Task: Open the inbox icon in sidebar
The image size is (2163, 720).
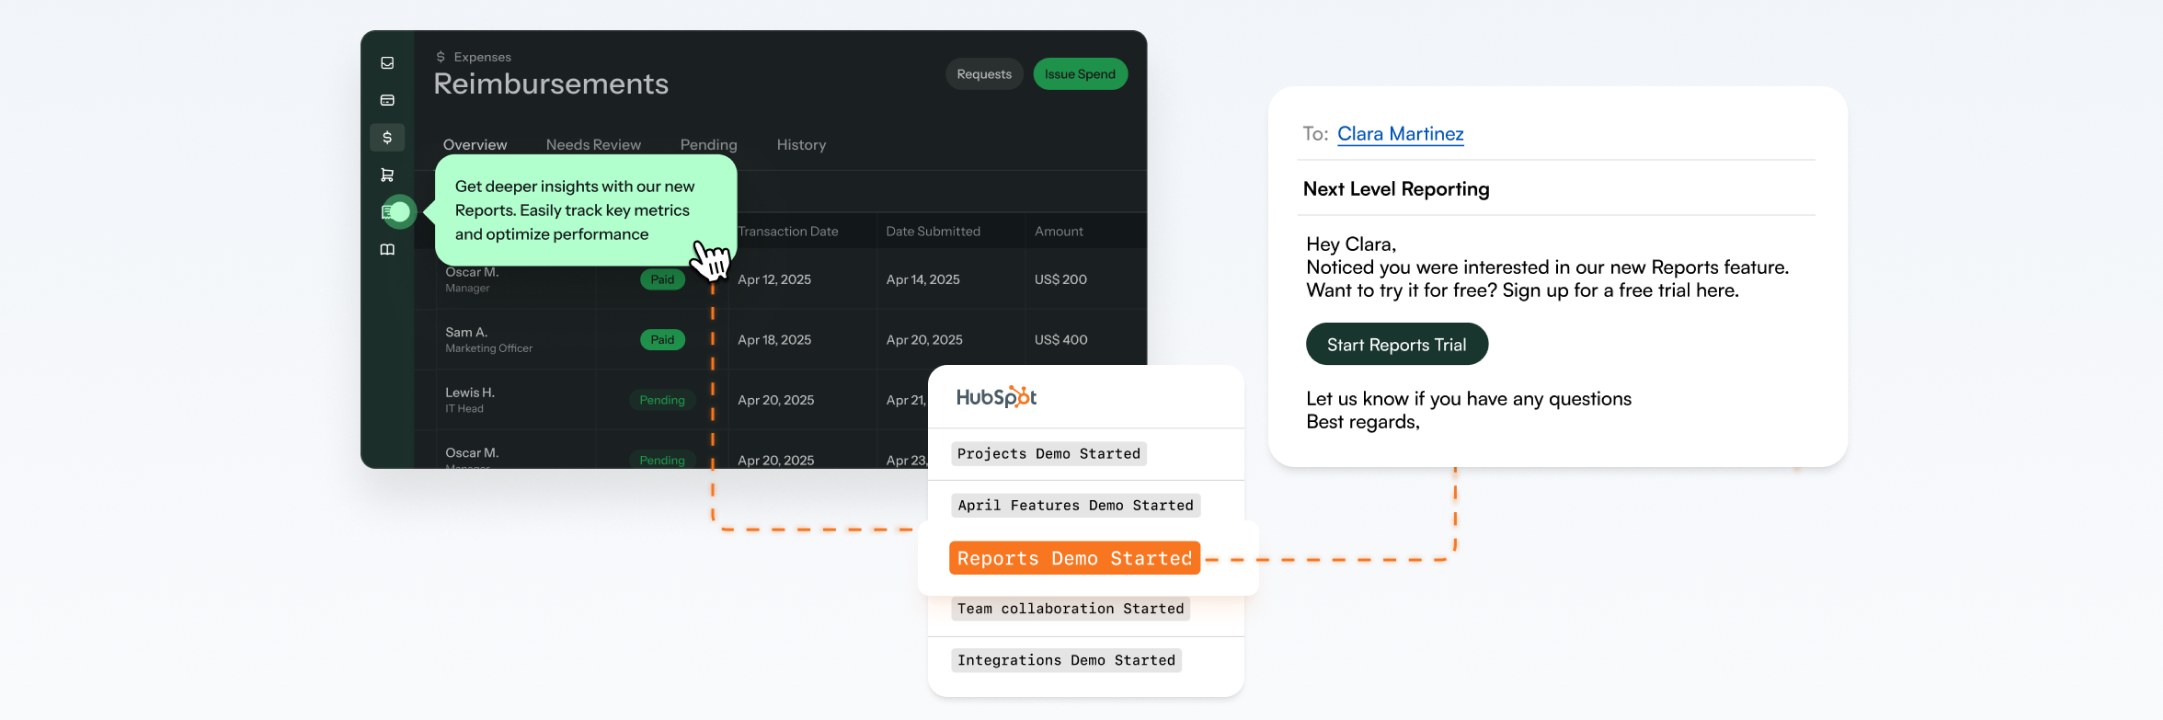Action: pyautogui.click(x=387, y=63)
